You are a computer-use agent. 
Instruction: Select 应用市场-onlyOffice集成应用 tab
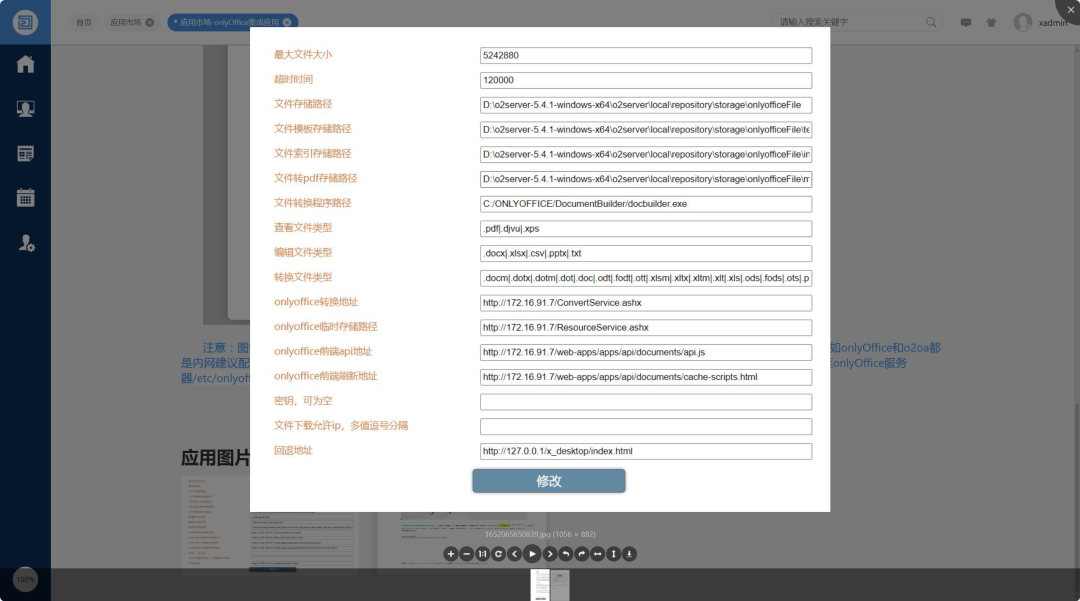(229, 22)
